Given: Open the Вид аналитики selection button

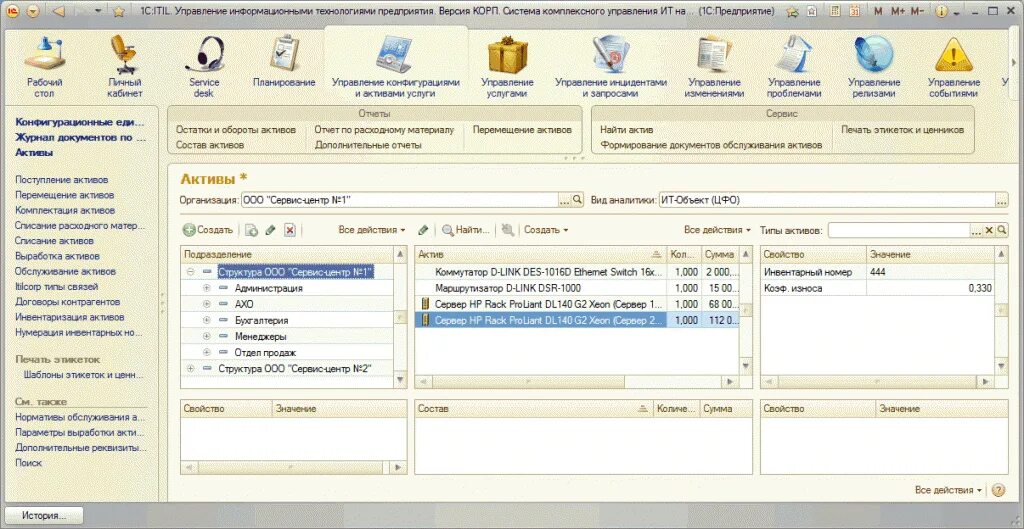Looking at the screenshot, I should [x=1001, y=200].
